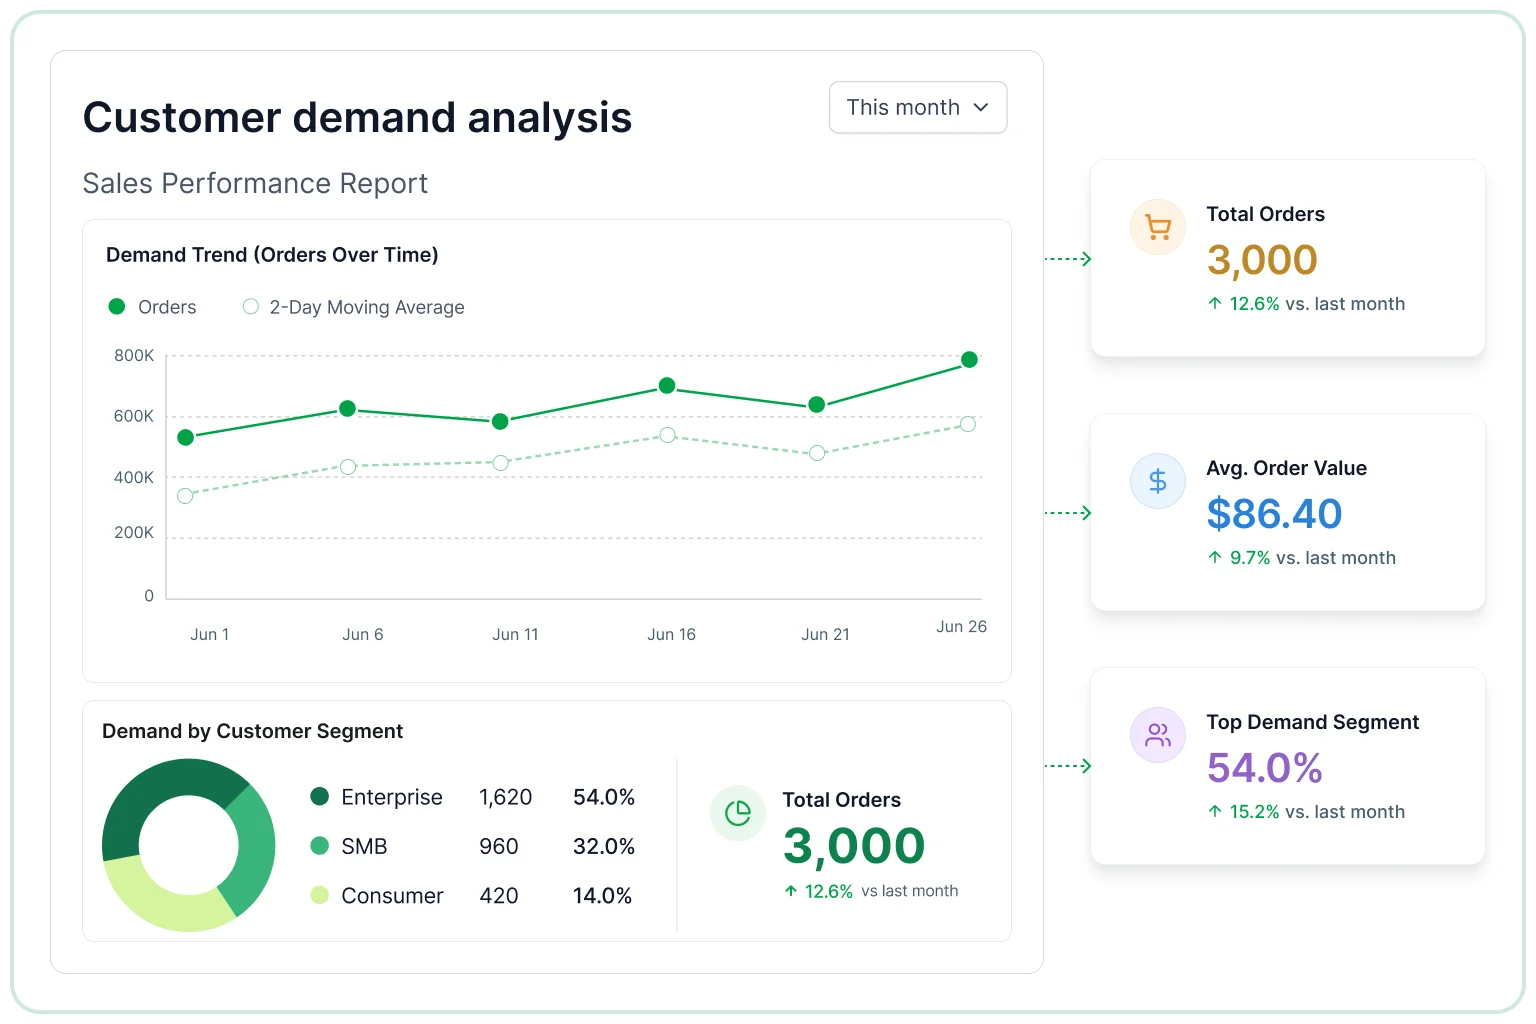The image size is (1536, 1024).
Task: Click the Jun 6 x-axis label
Action: pos(363,634)
